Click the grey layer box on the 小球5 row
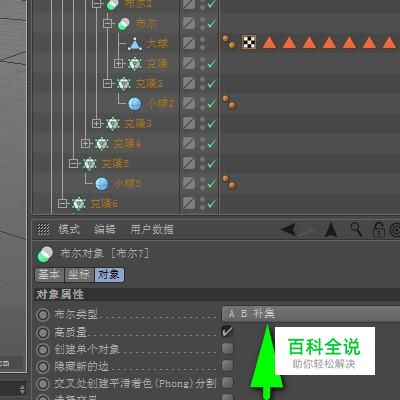 189,183
